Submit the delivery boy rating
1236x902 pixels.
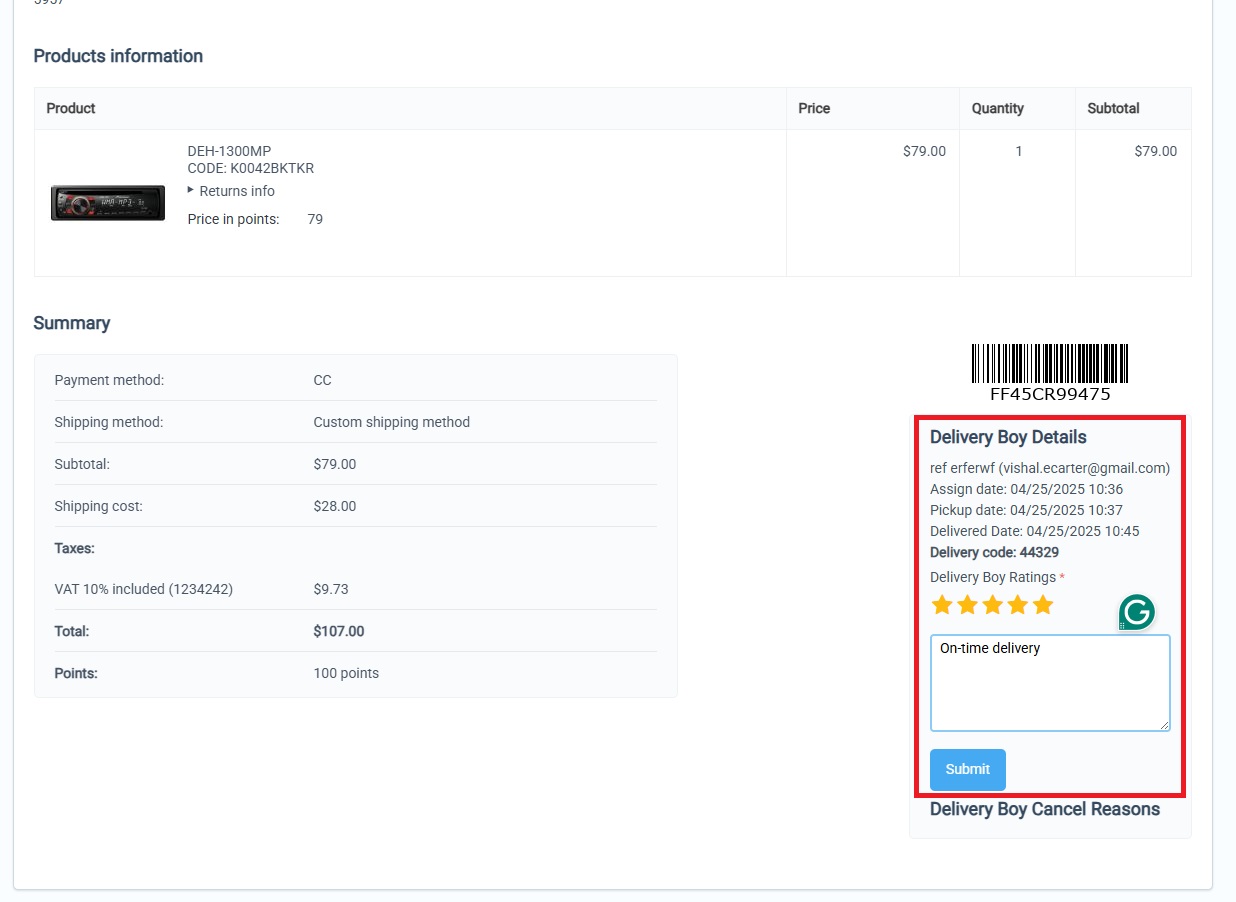[967, 769]
